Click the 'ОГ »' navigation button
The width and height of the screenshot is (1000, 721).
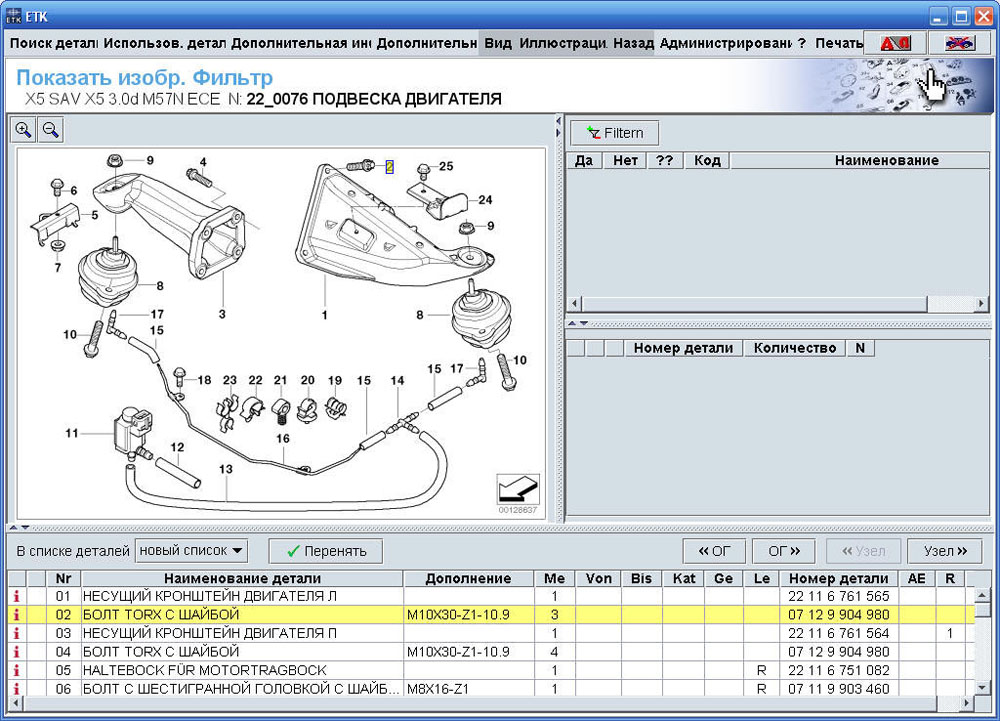785,551
